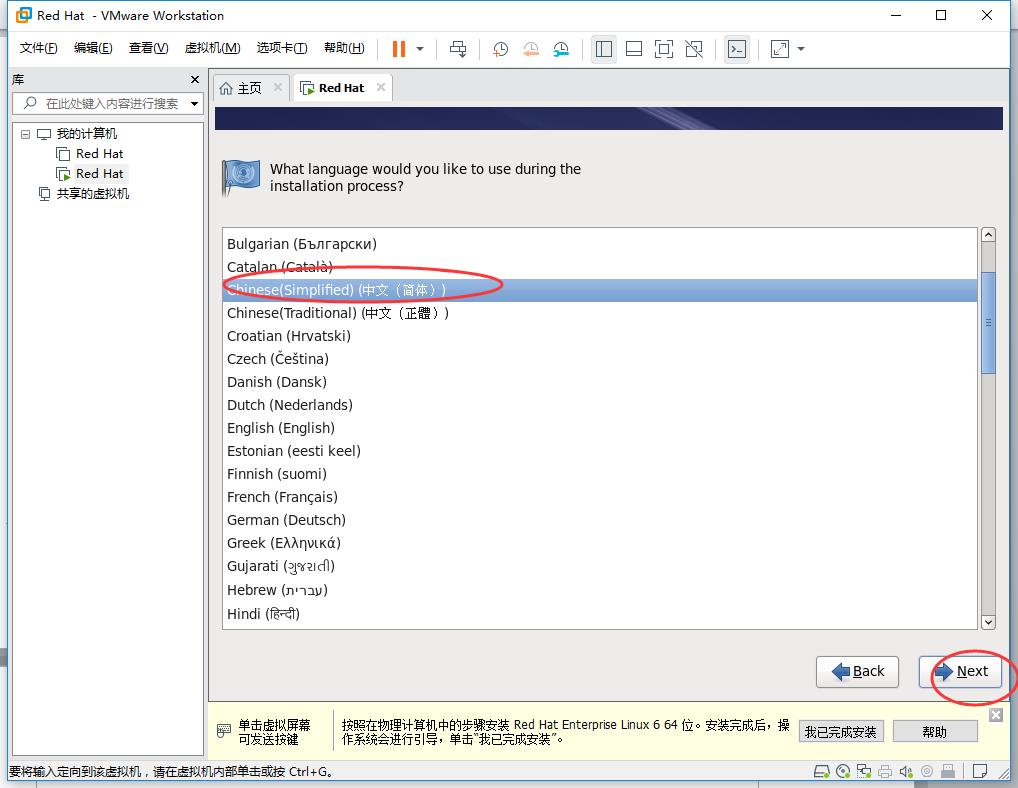Send Ctrl+Alt+Del to the virtual machine
1018x788 pixels.
(458, 49)
